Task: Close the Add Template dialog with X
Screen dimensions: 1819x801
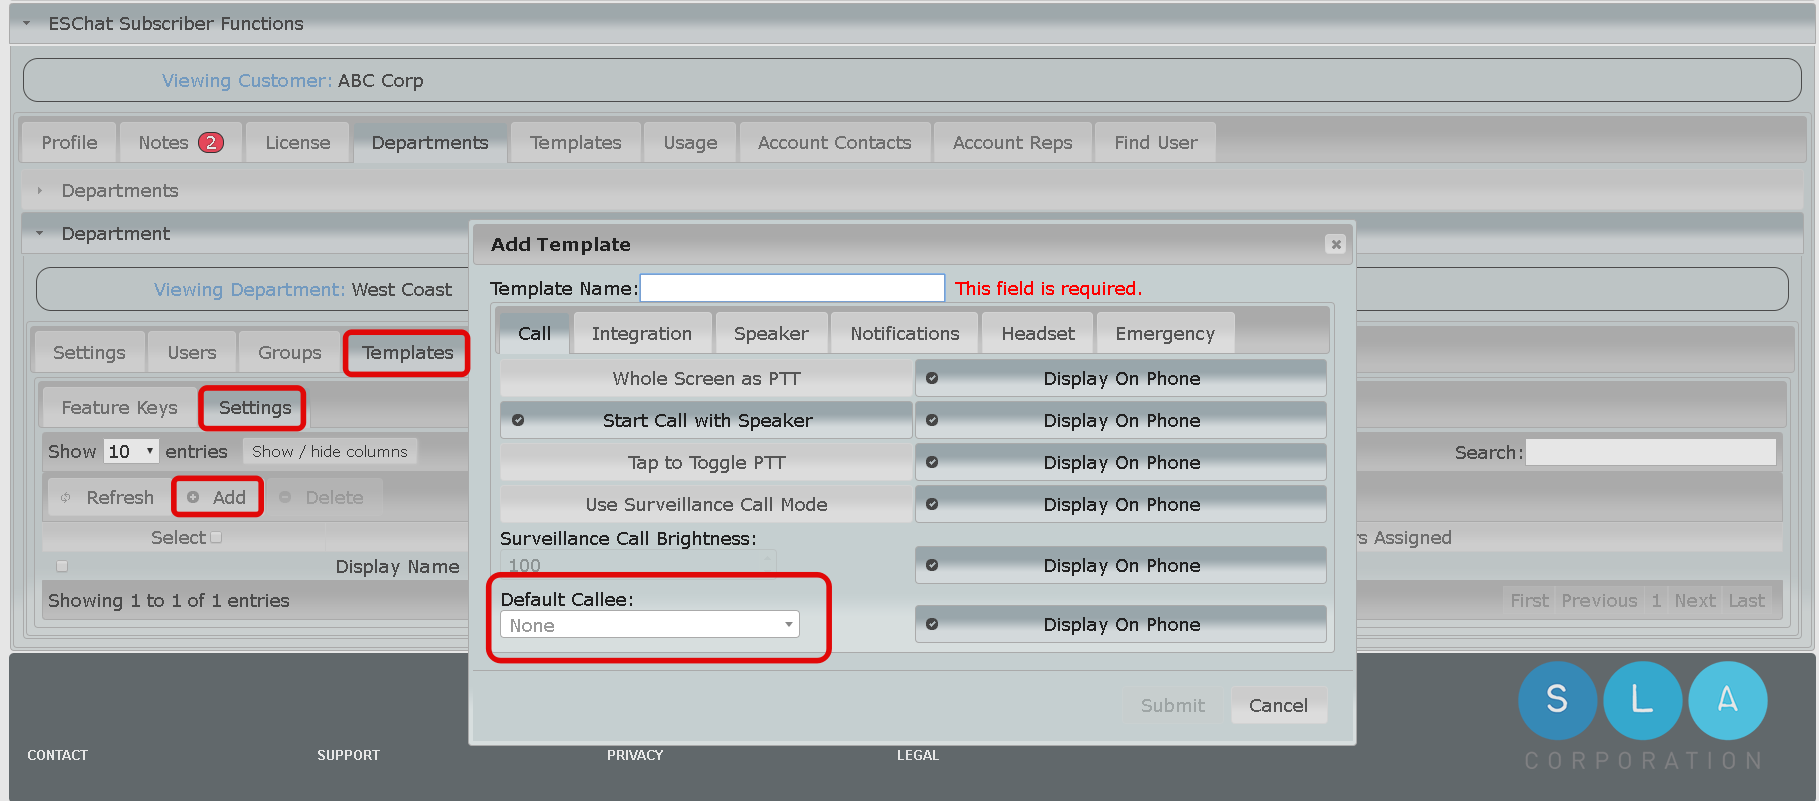Action: pyautogui.click(x=1335, y=244)
